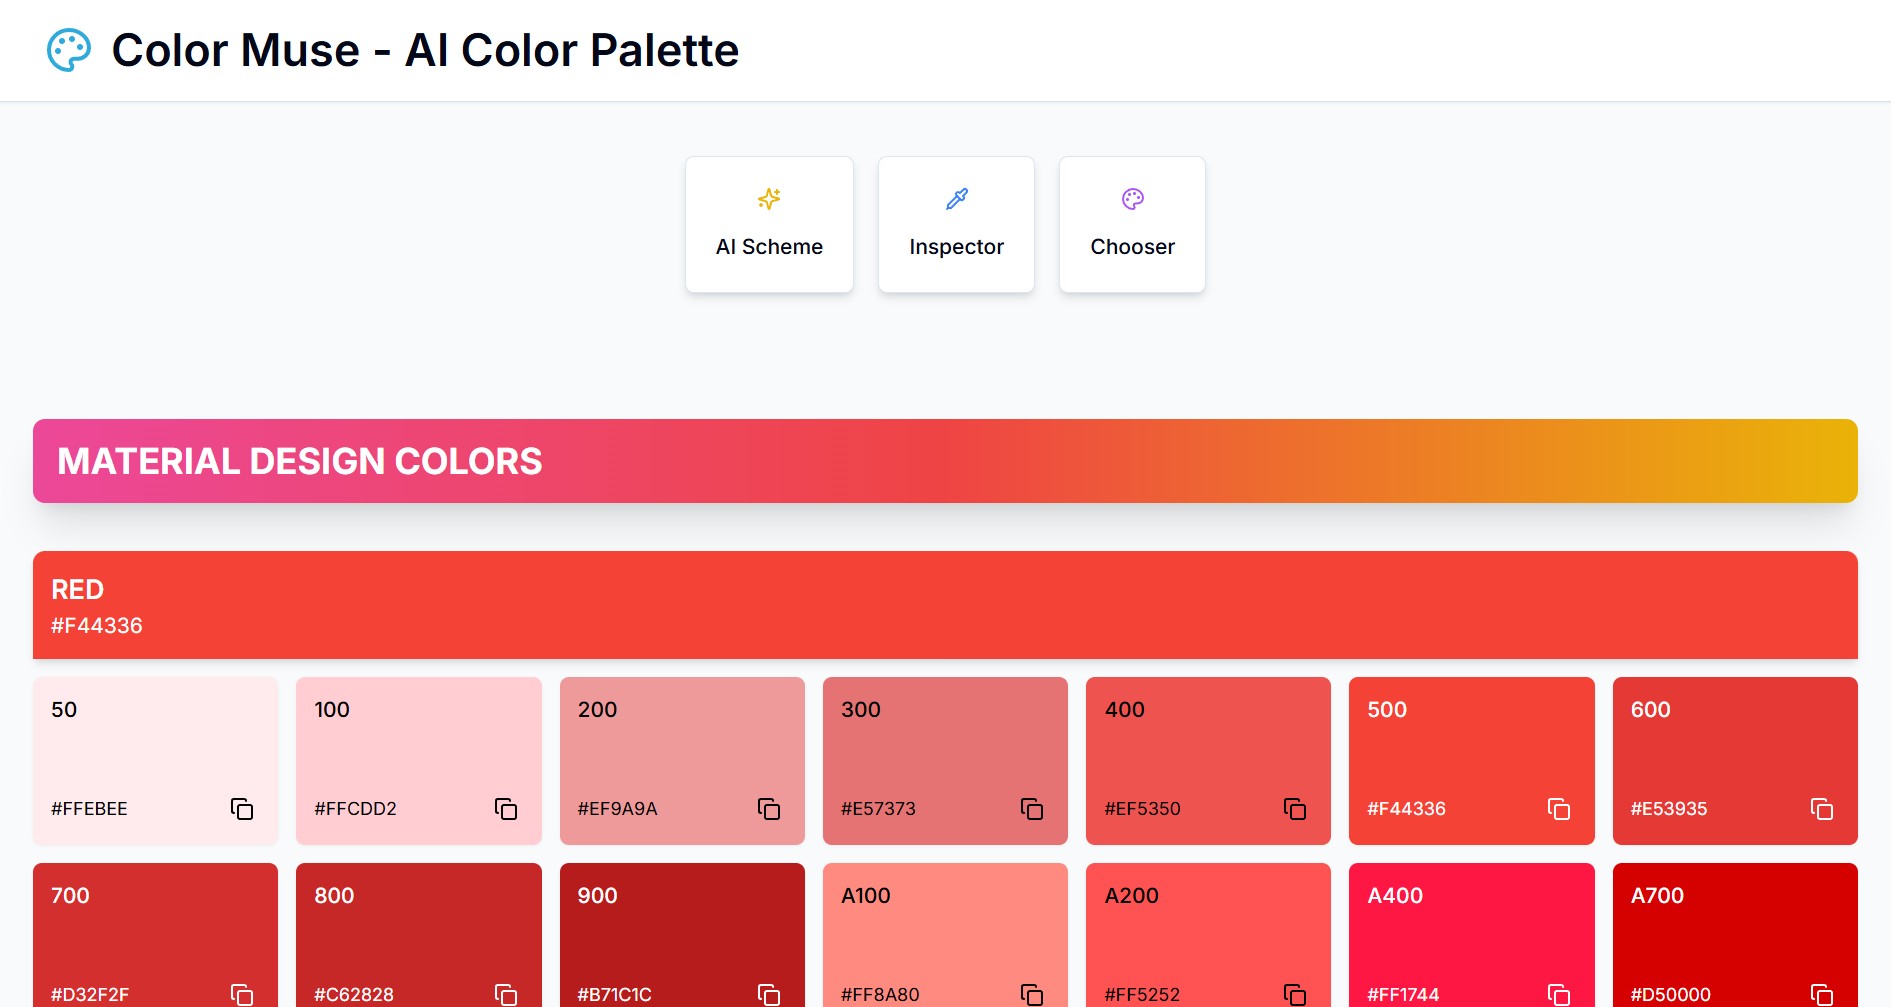Select the red A100 accent swatch
Screen dimensions: 1891x1007
[x=945, y=935]
